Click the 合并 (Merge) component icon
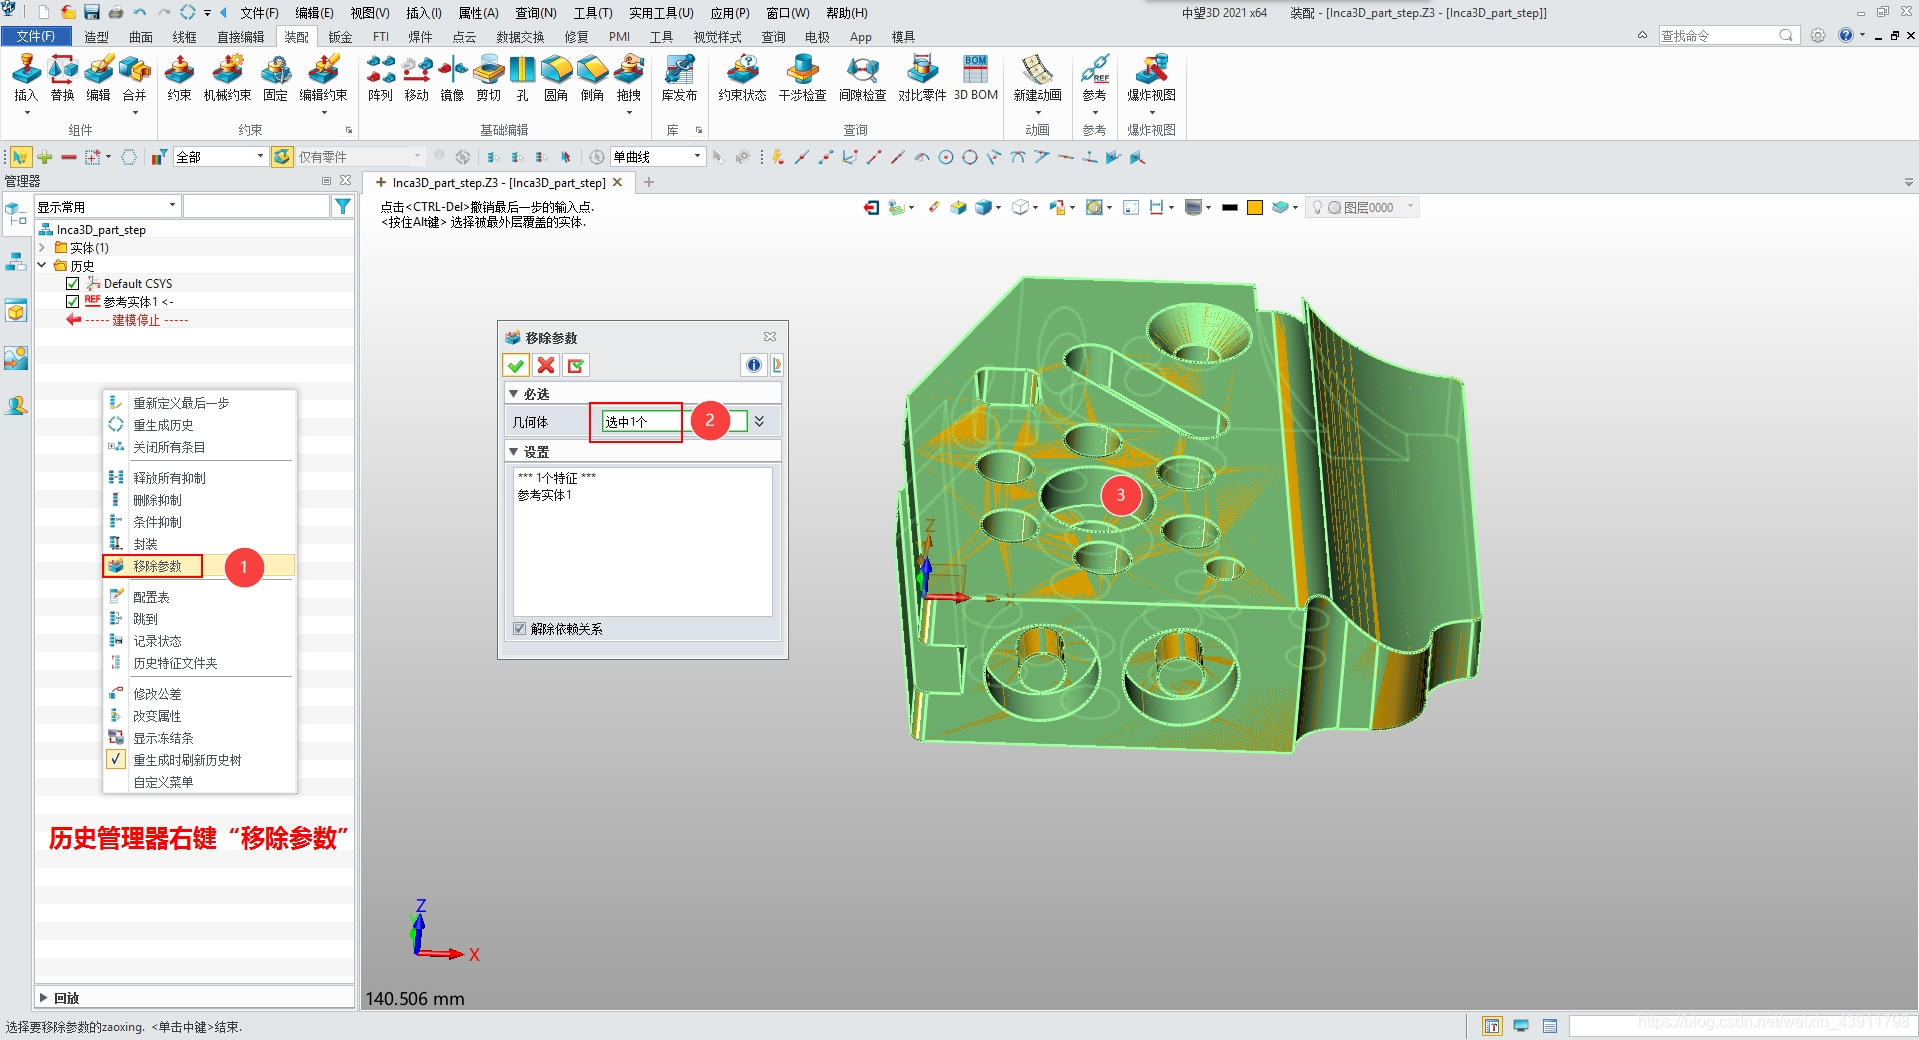Screen dimensions: 1919x1040 click(x=134, y=78)
